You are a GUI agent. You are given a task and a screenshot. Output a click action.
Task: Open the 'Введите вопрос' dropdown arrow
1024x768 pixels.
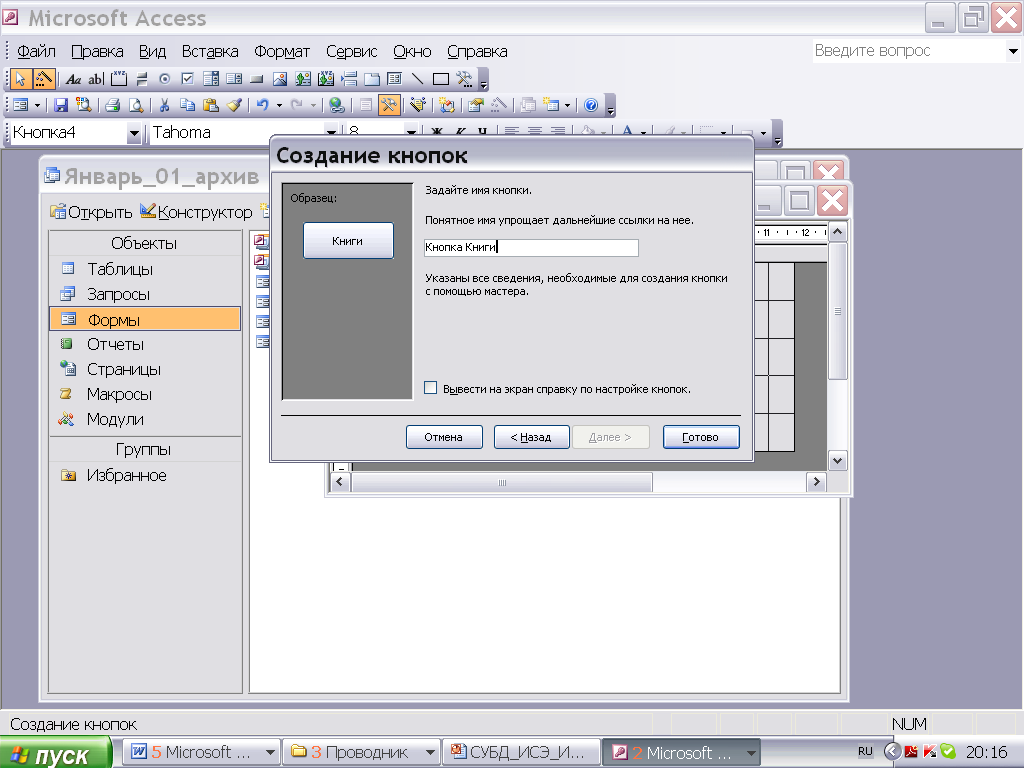point(1012,51)
